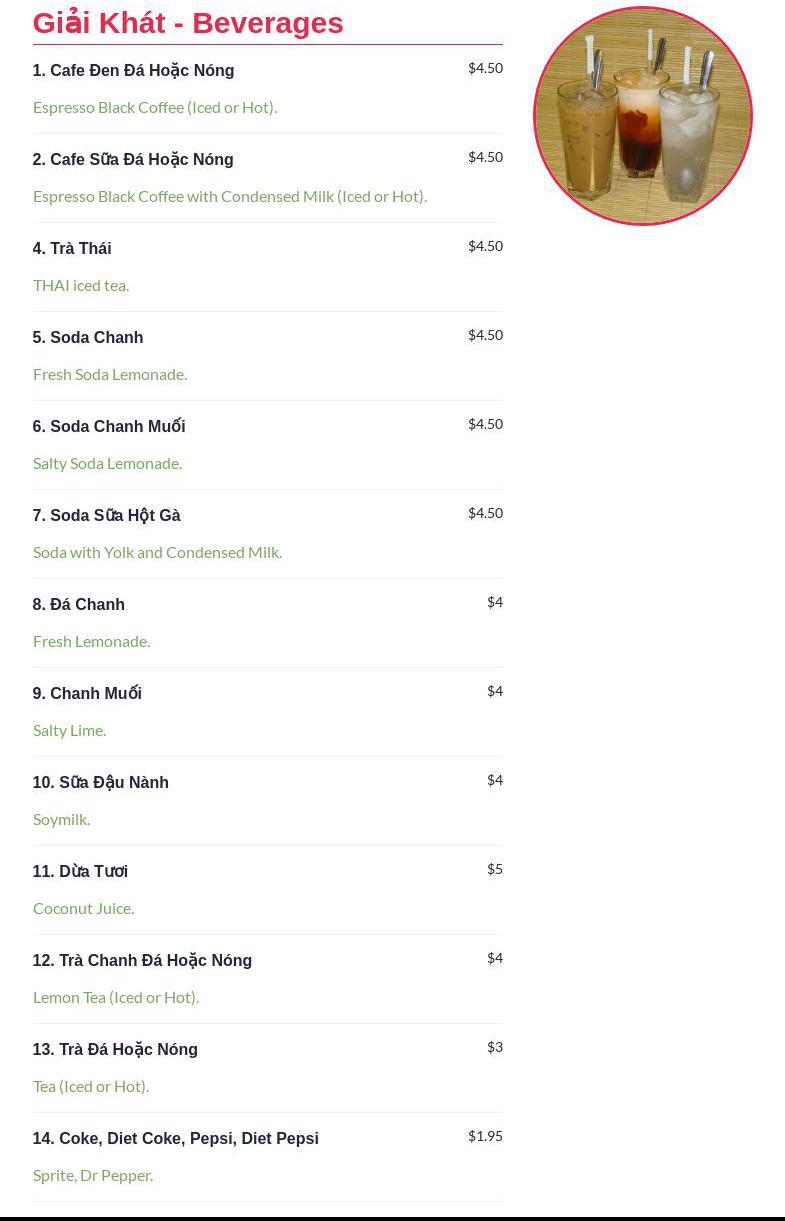
Task: Click the Đá Chanh item title
Action: [x=79, y=605]
